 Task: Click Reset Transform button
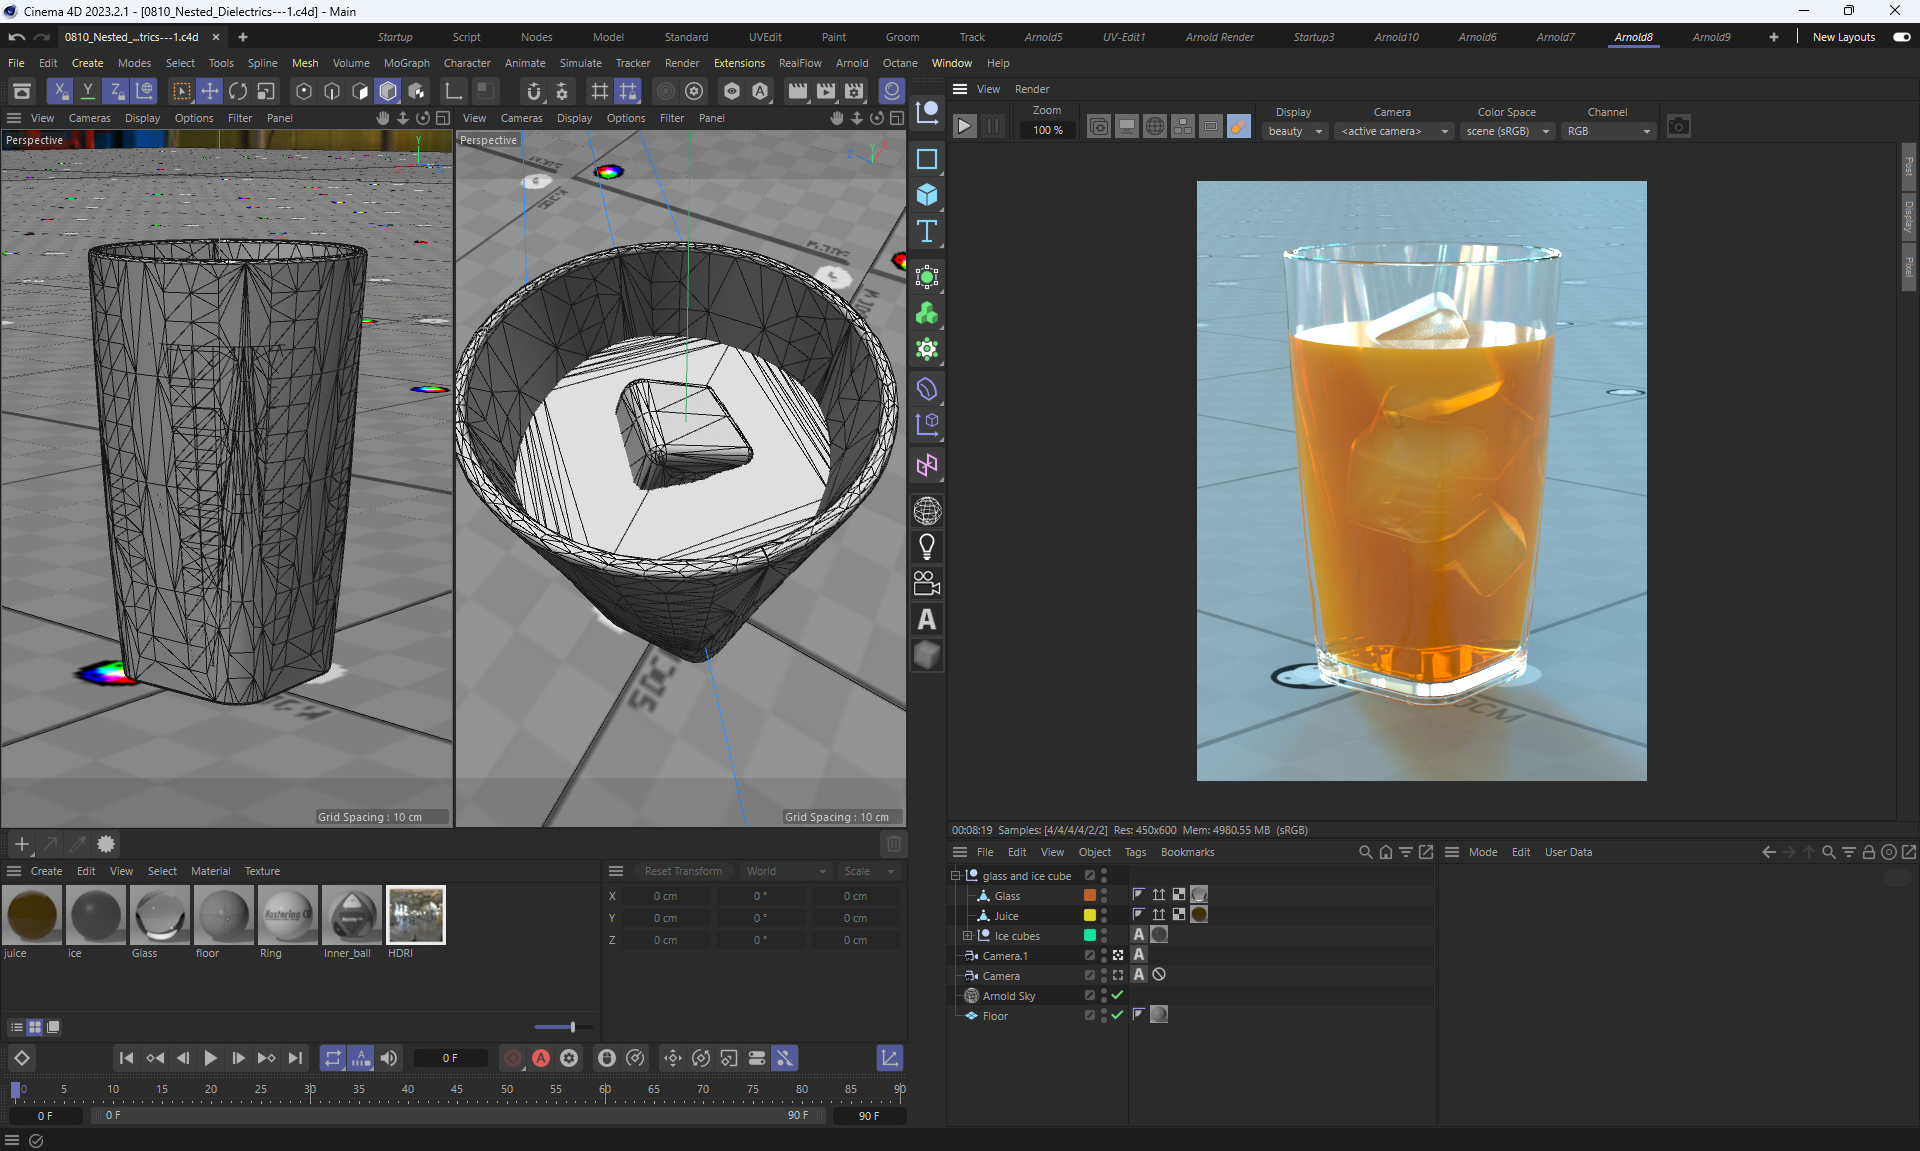click(x=683, y=871)
